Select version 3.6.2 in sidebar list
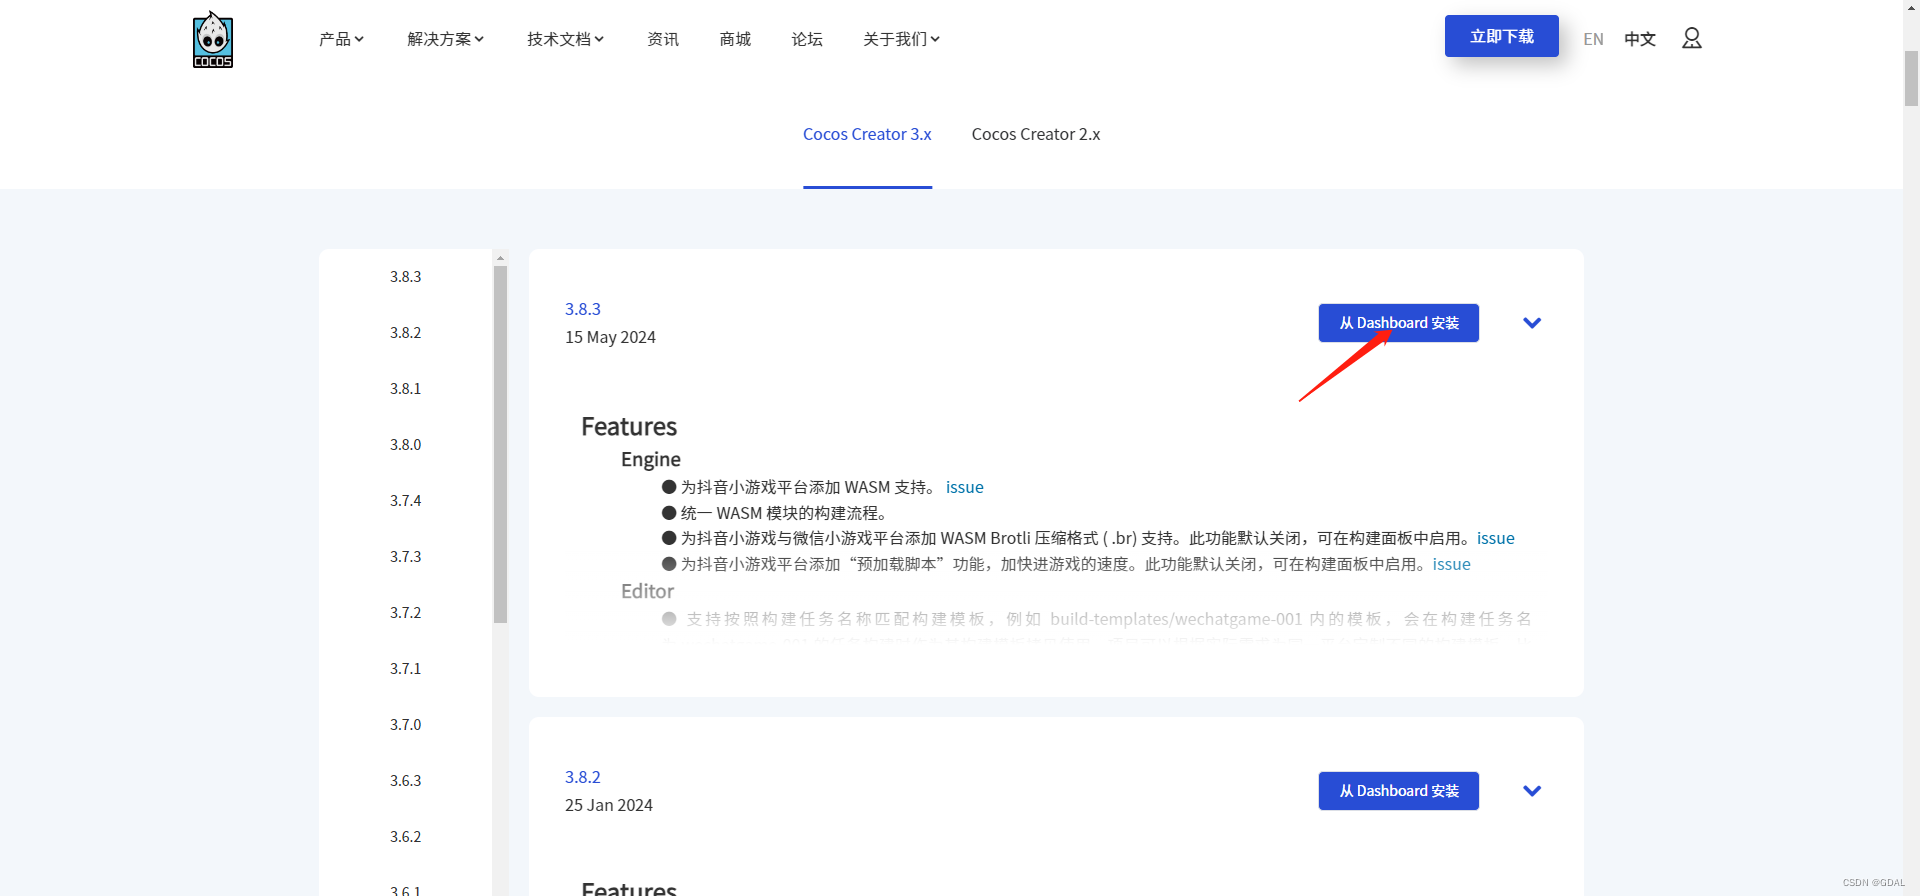1920x896 pixels. point(405,837)
